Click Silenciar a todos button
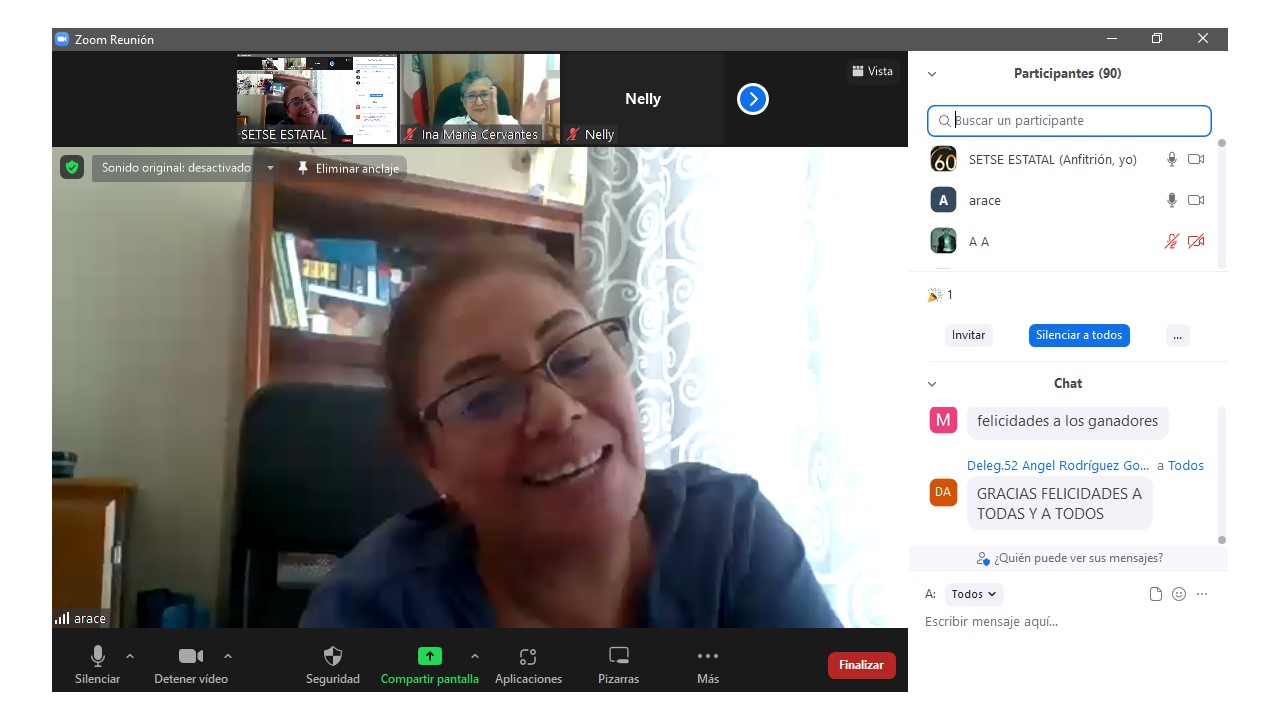This screenshot has width=1280, height=720. tap(1079, 335)
